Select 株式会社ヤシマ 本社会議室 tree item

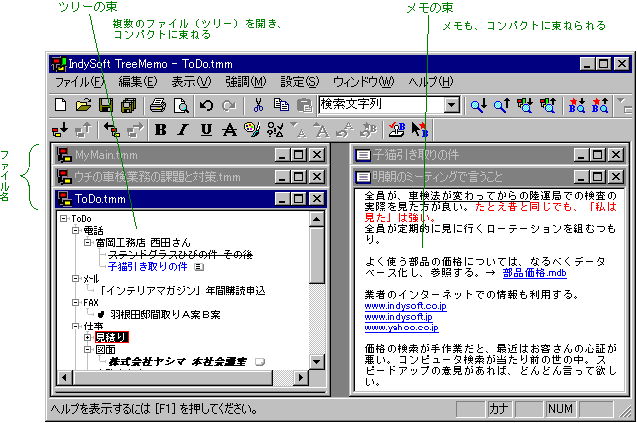tap(178, 362)
